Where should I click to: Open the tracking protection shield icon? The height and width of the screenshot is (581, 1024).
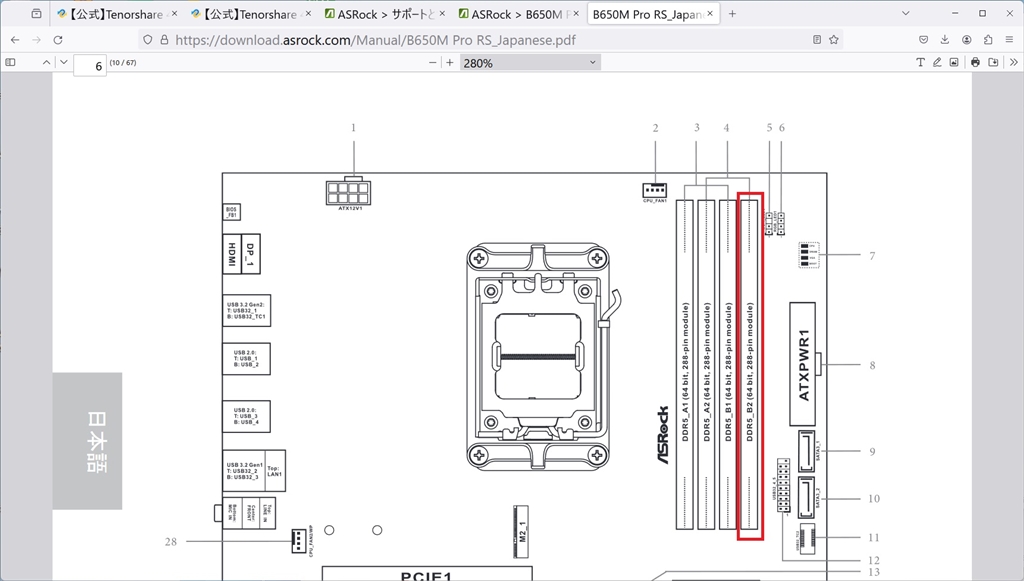pyautogui.click(x=148, y=40)
